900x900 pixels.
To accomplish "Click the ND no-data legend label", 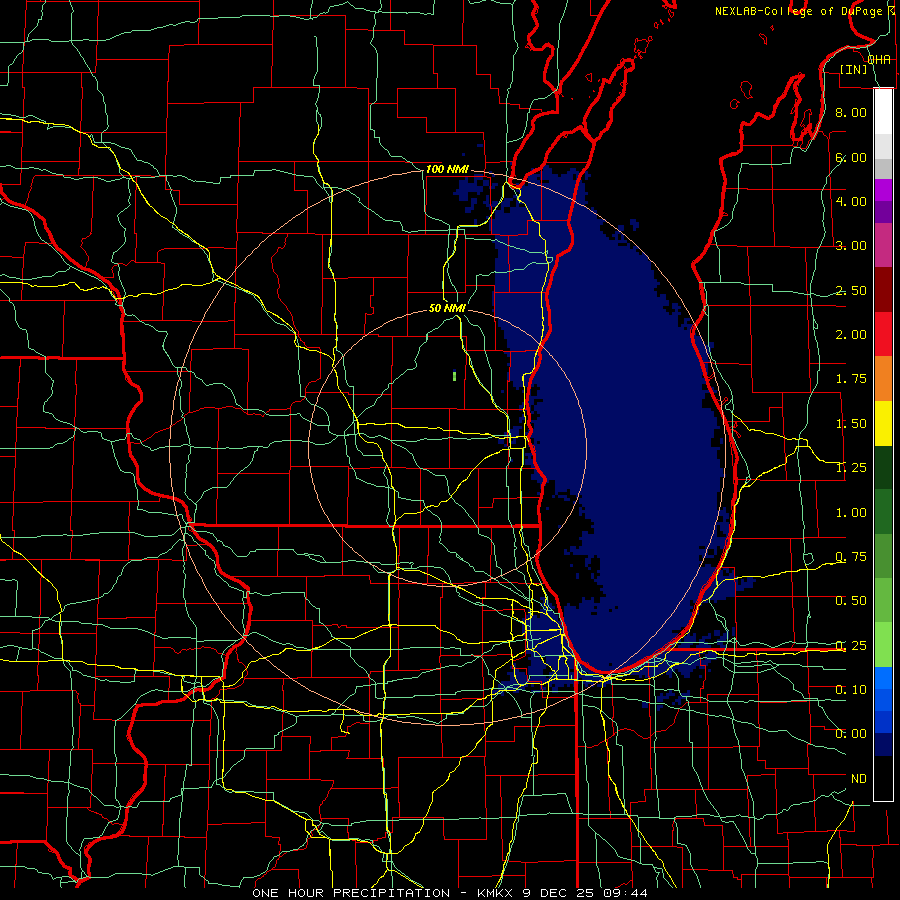I will tap(859, 779).
